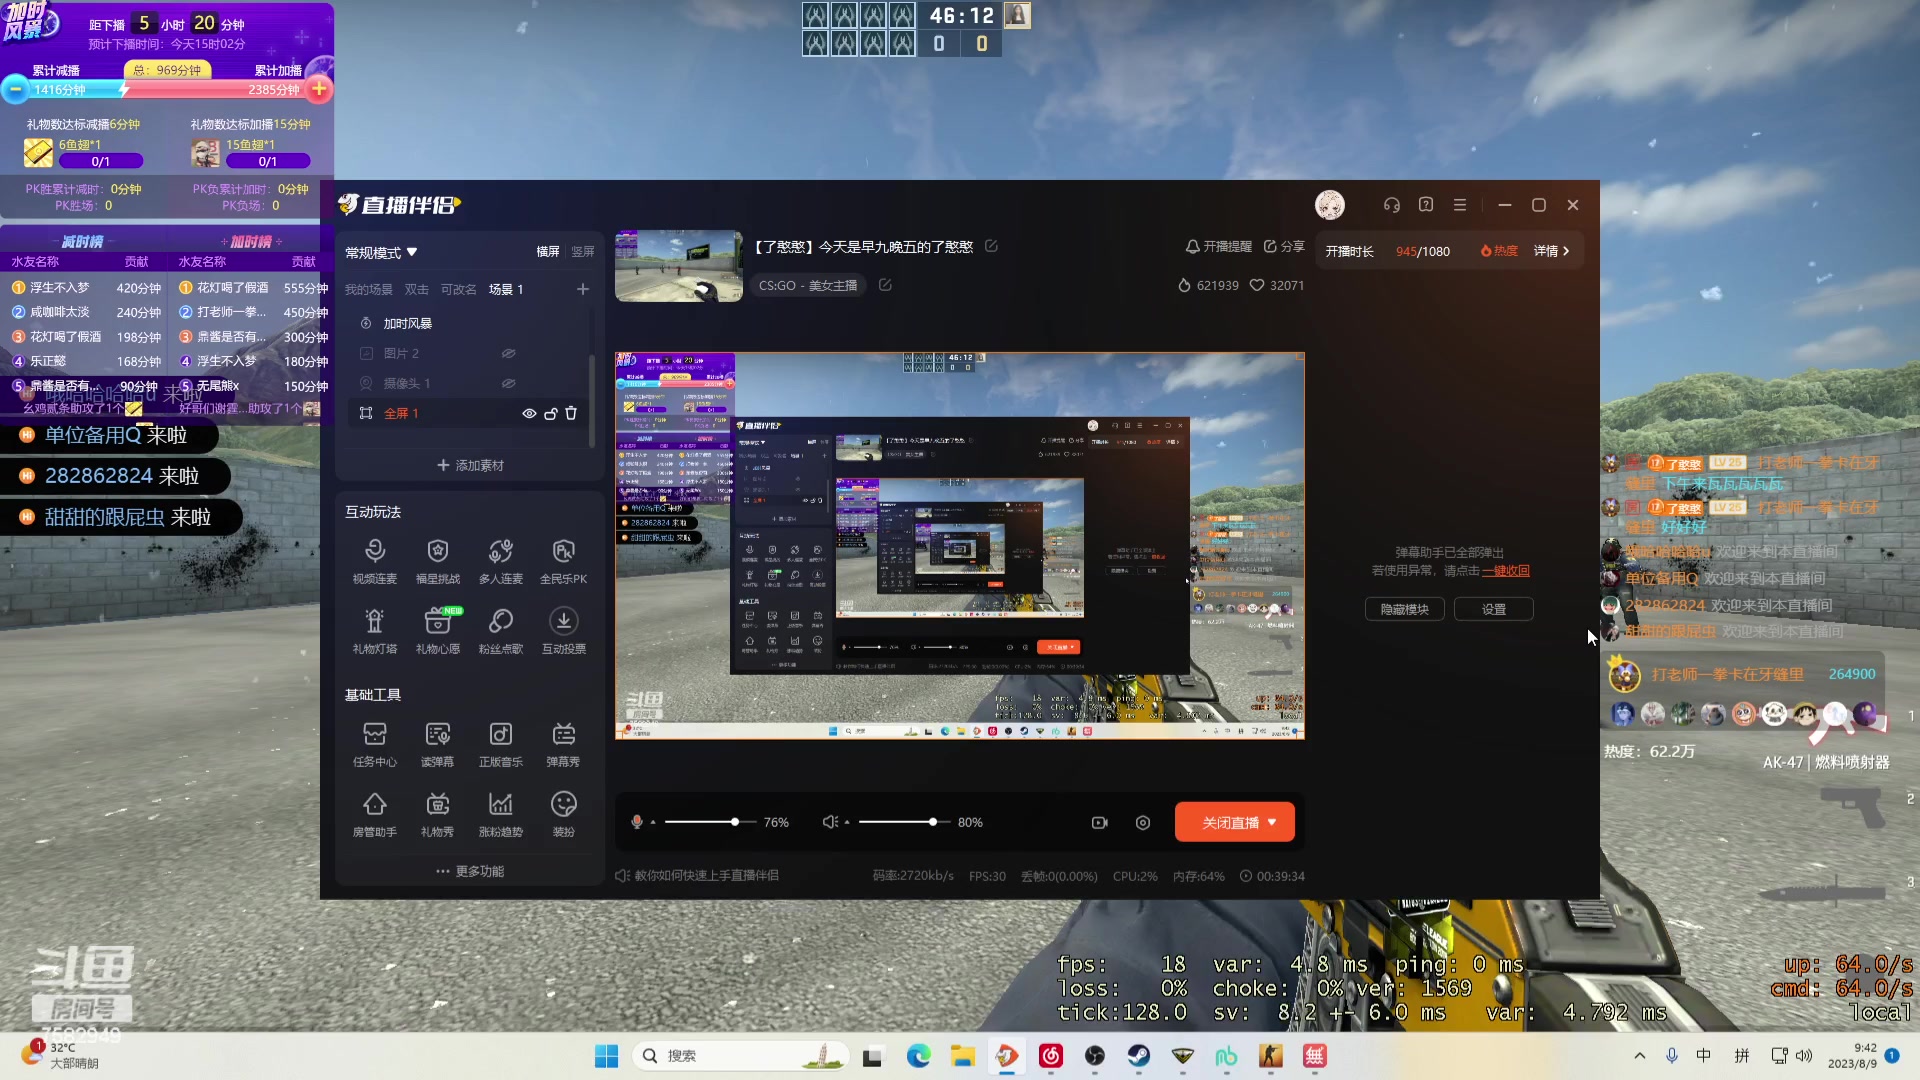
Task: Select the 可改名 scene tab
Action: click(459, 289)
